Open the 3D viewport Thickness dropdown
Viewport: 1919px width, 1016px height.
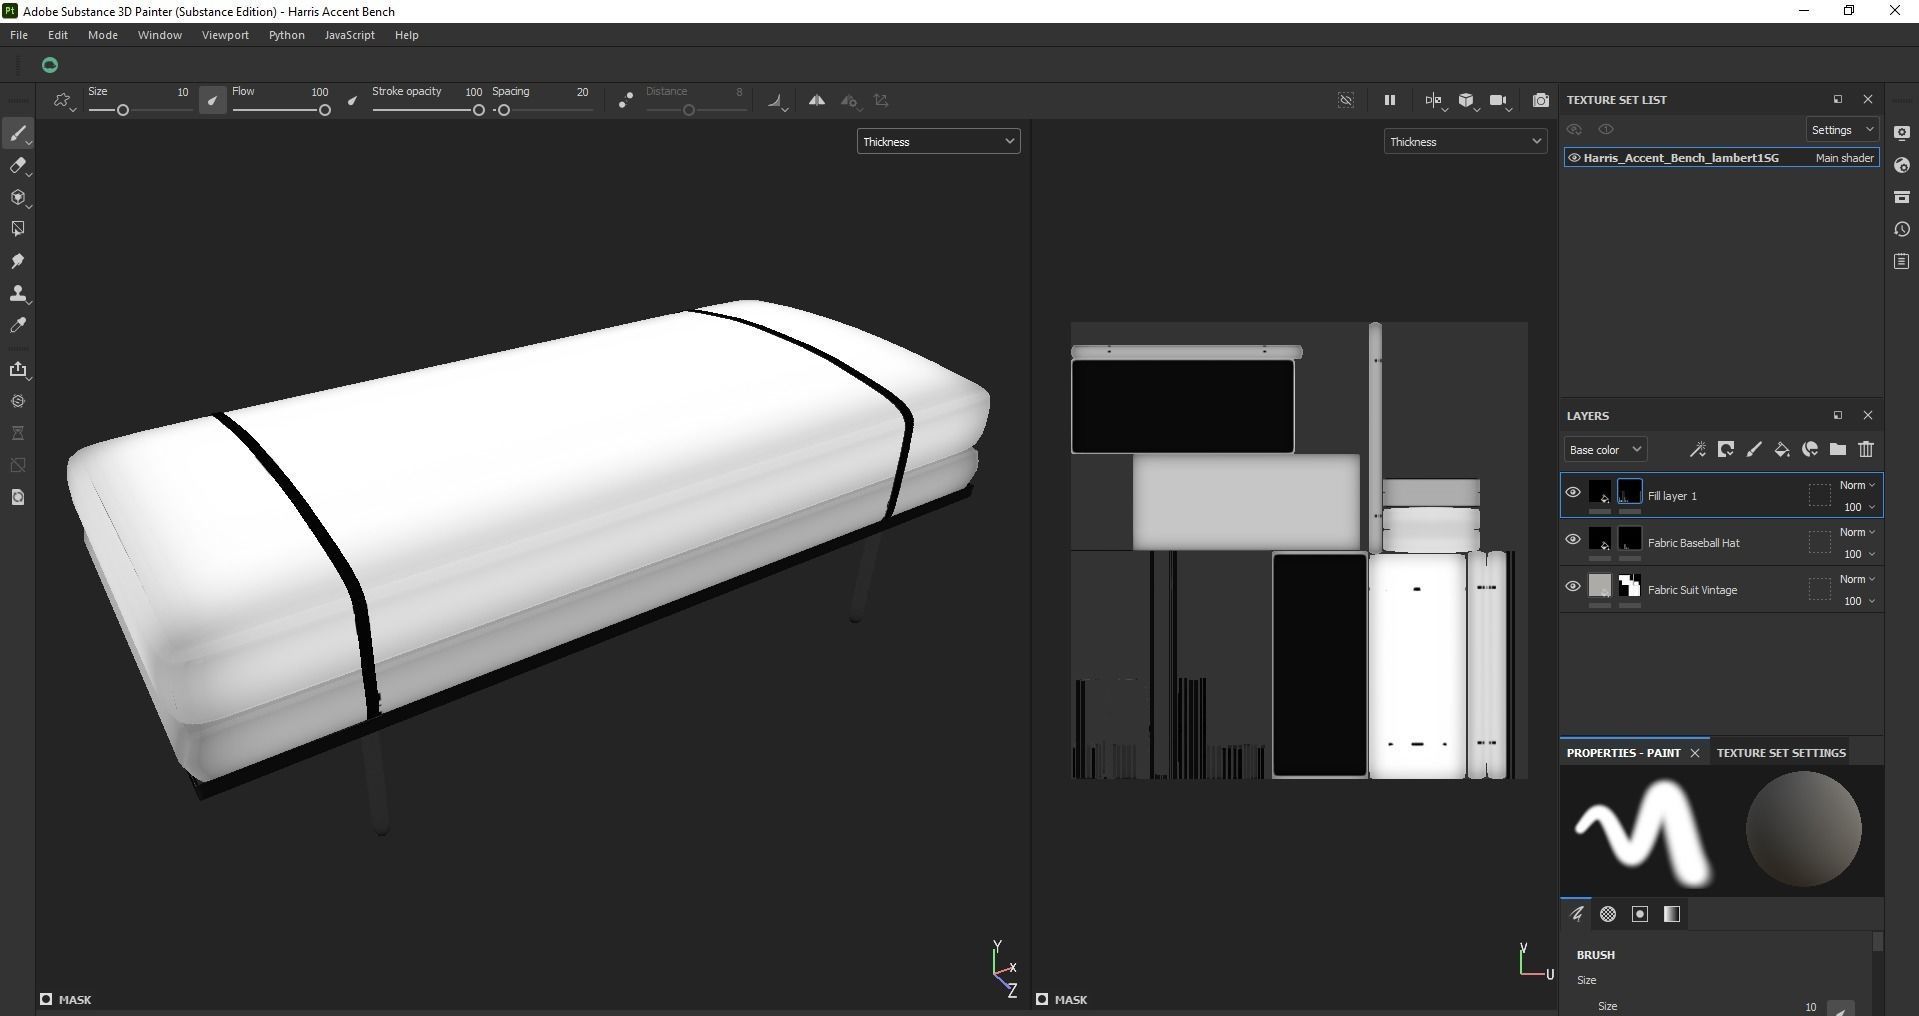coord(938,142)
